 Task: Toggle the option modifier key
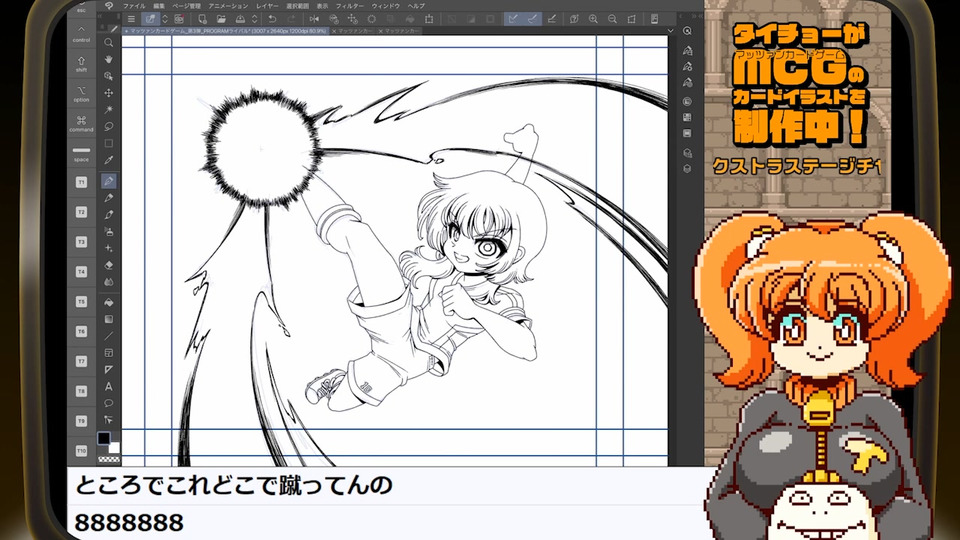[x=81, y=94]
